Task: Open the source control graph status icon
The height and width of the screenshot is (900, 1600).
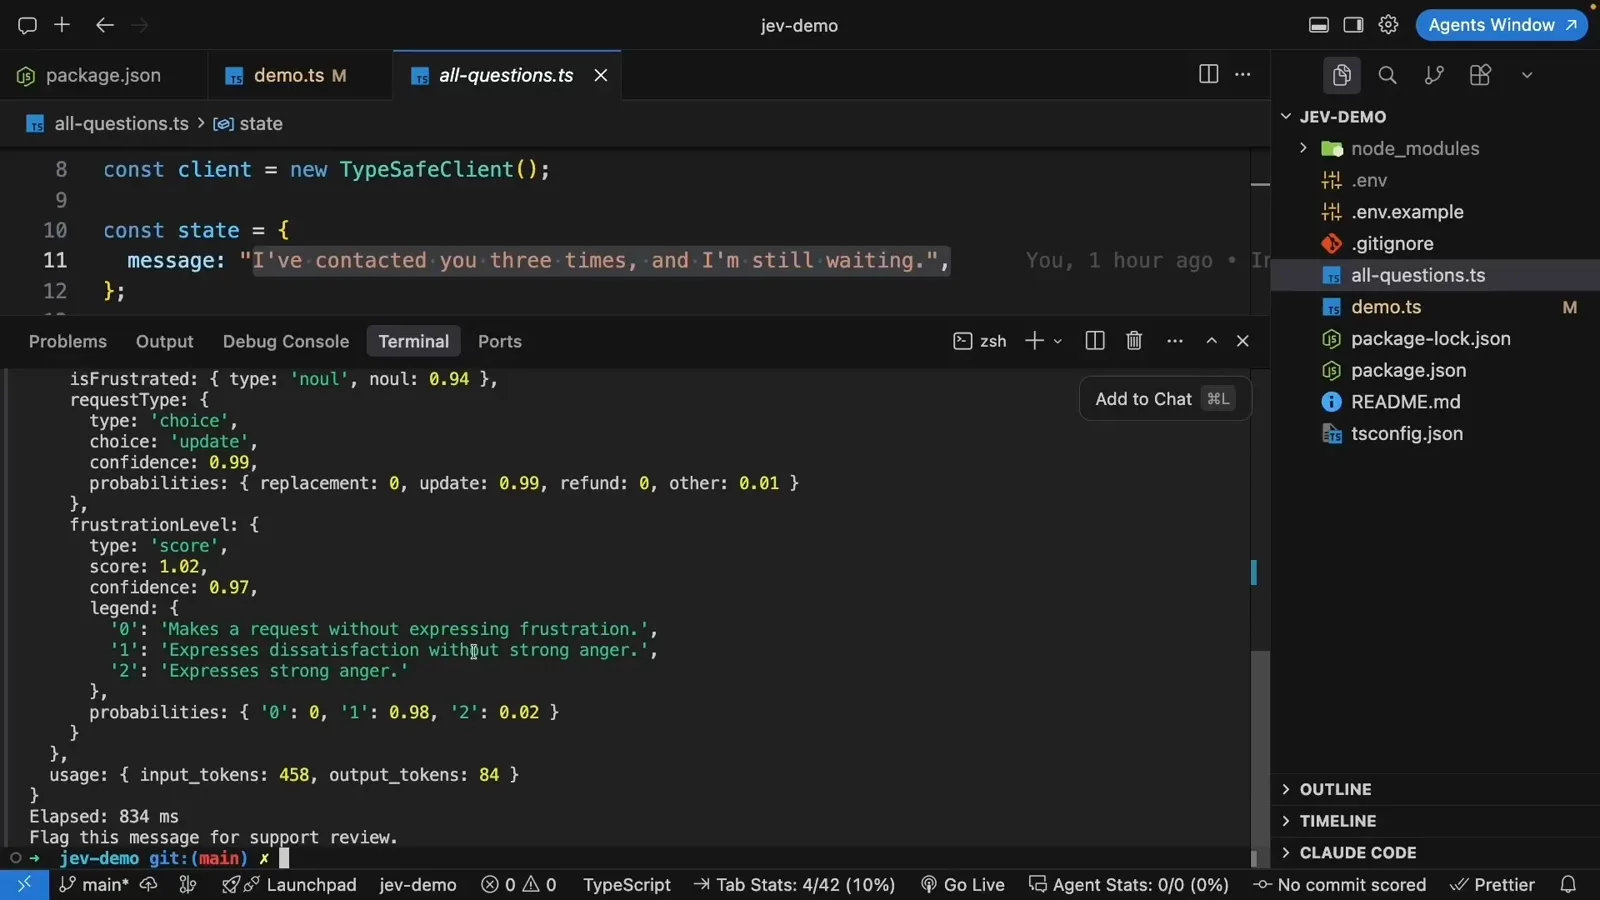Action: click(187, 885)
